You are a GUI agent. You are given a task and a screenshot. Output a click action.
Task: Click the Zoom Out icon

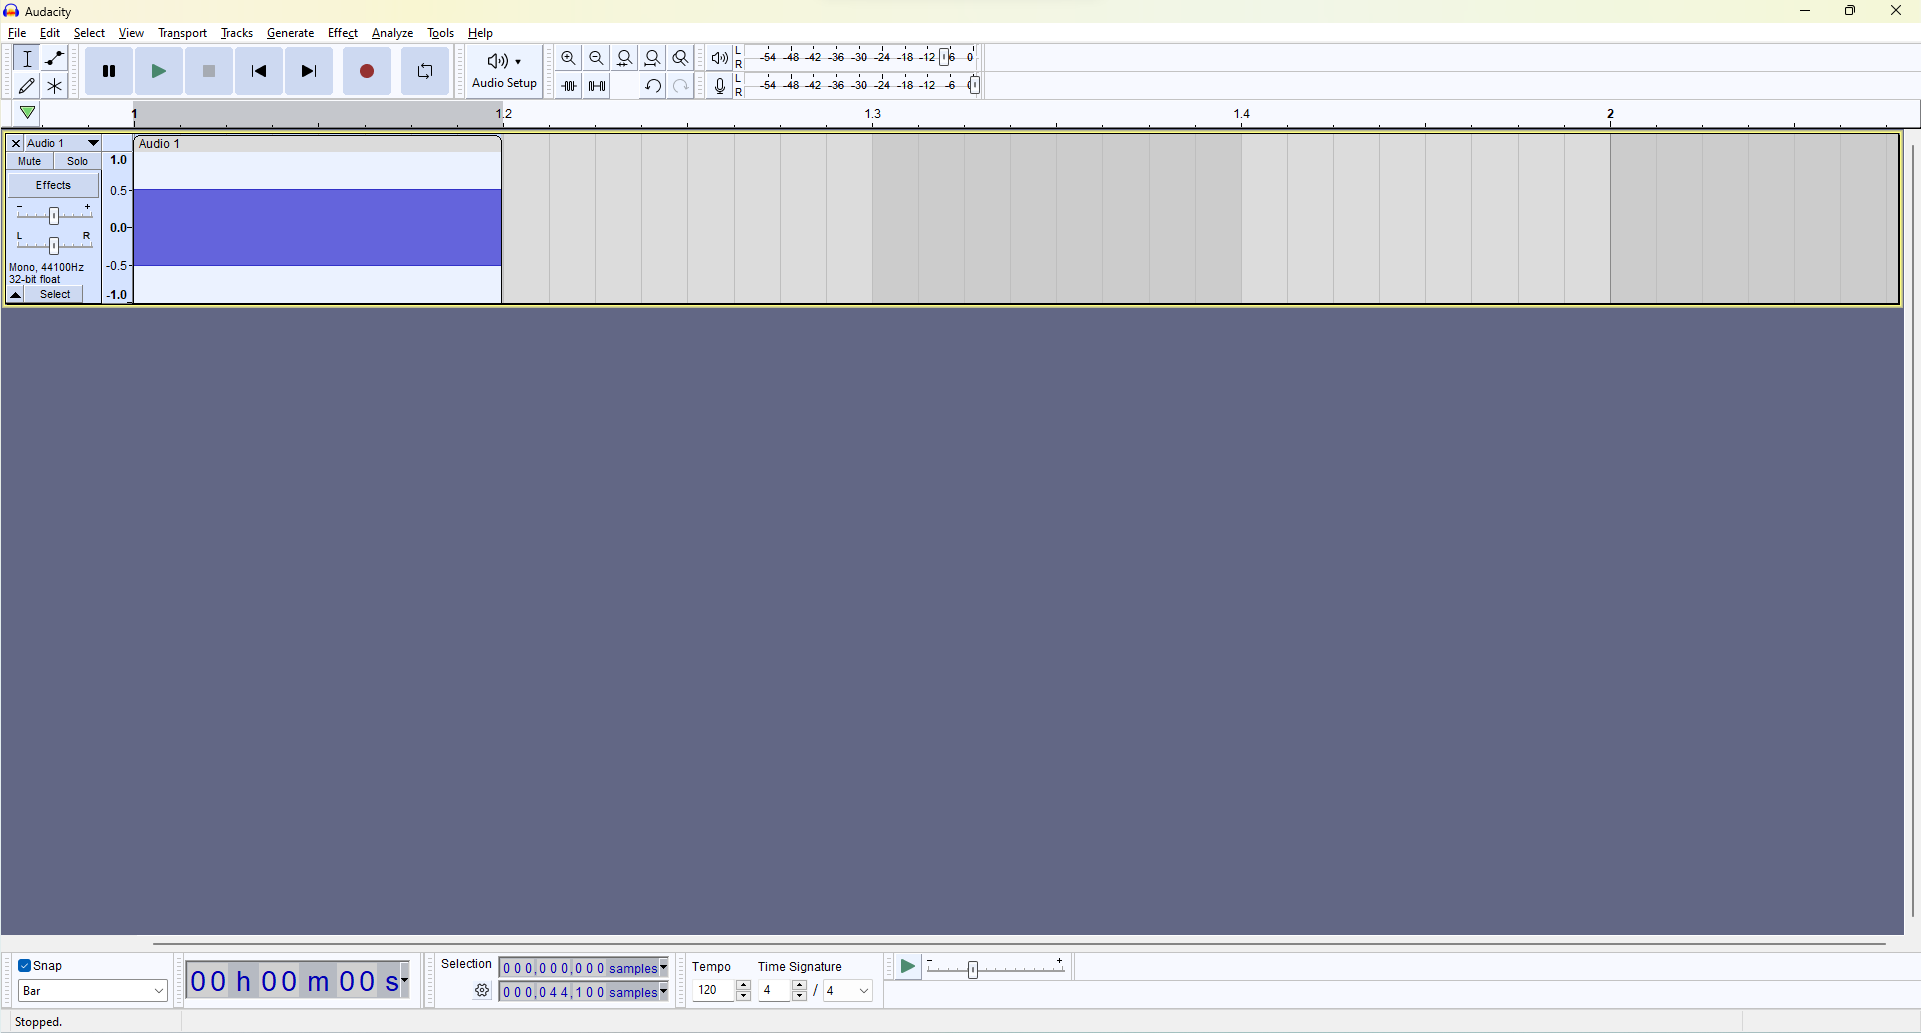pyautogui.click(x=596, y=57)
